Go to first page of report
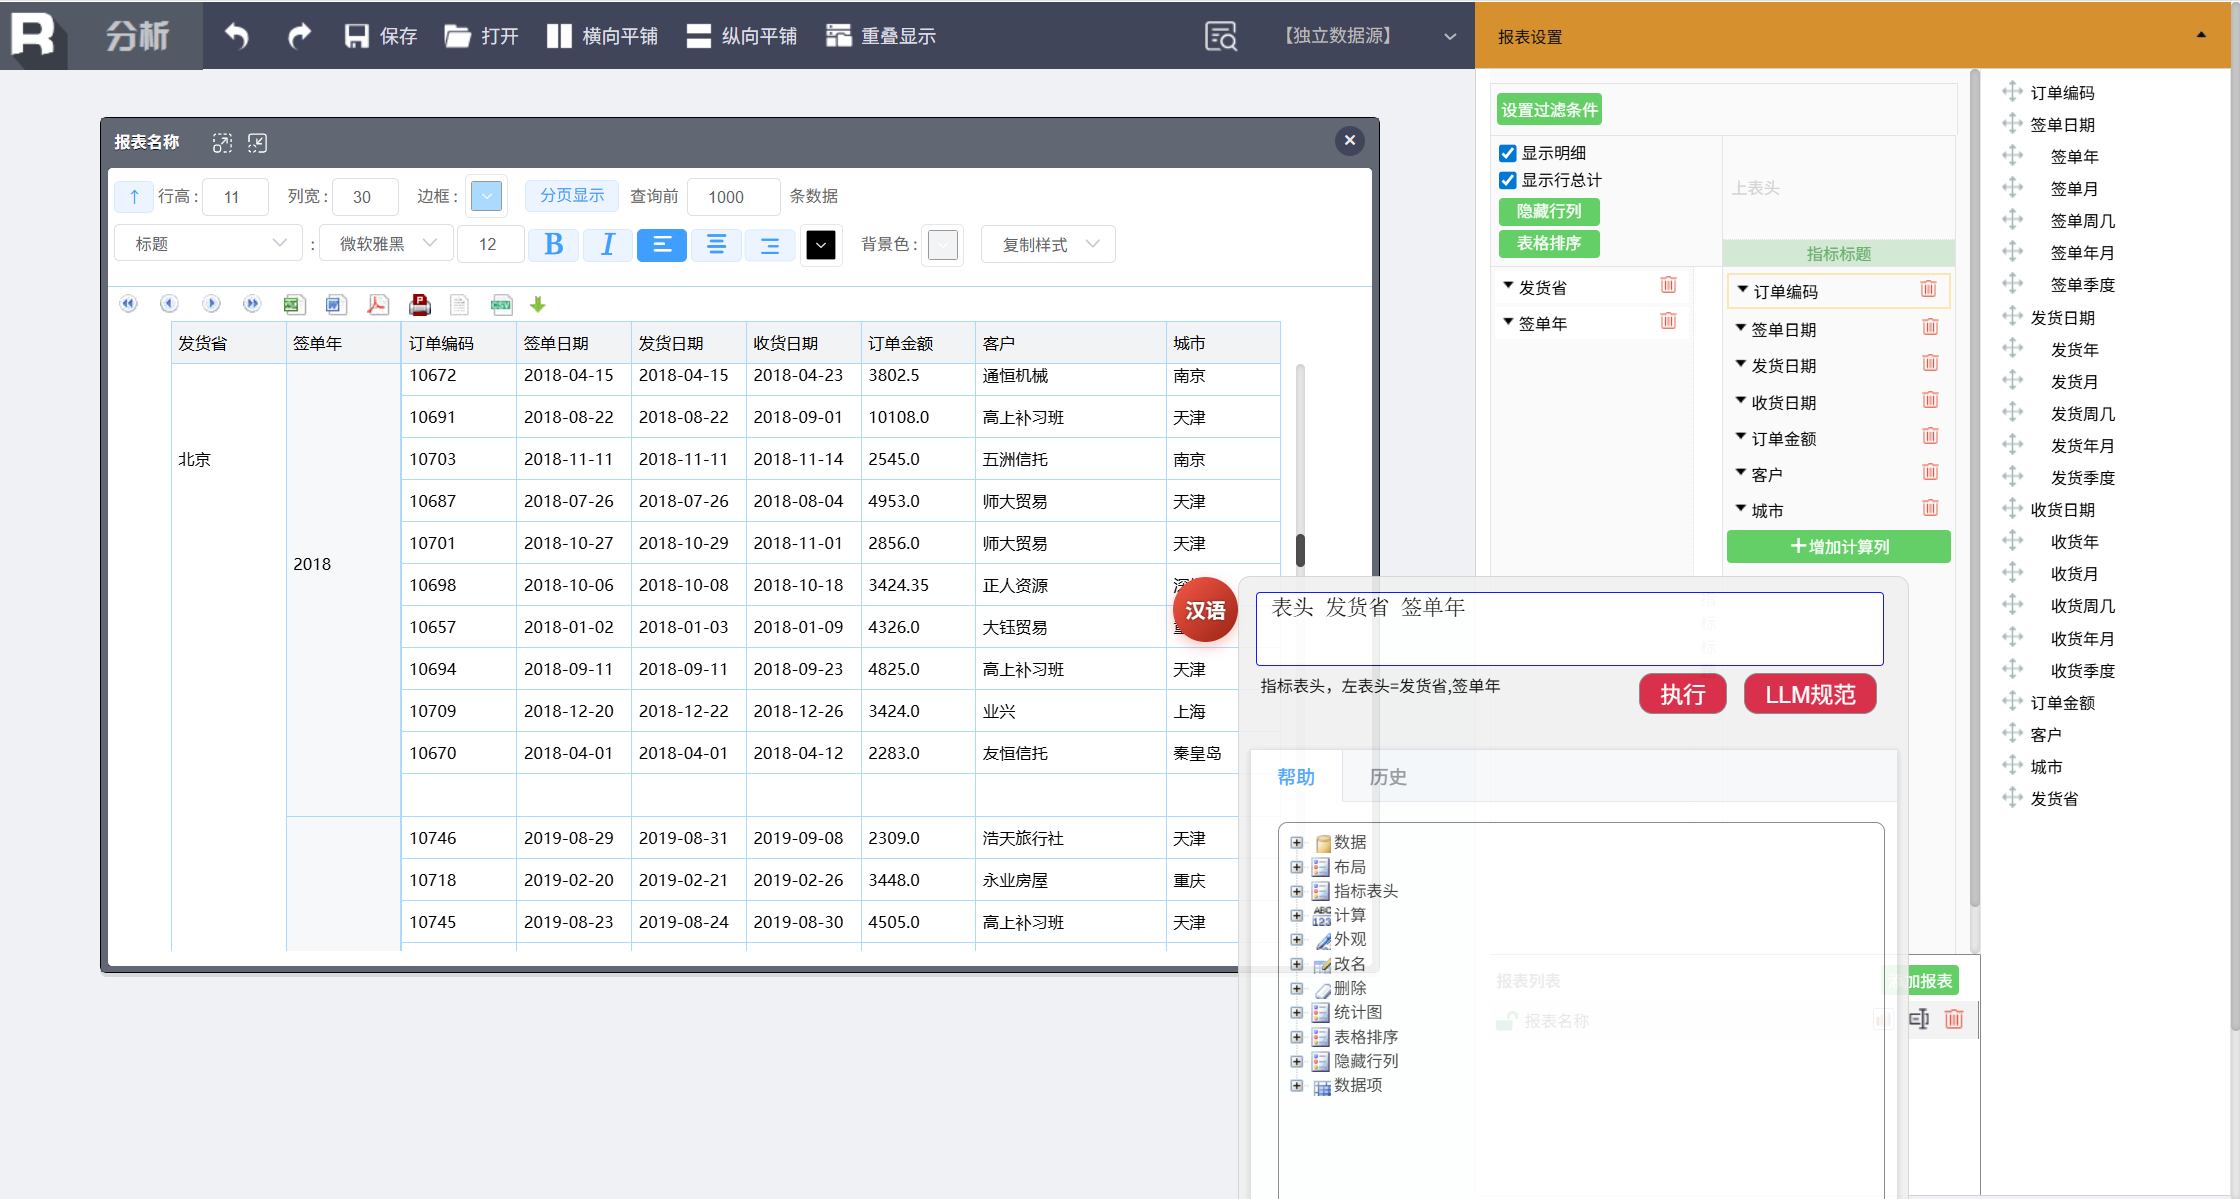Screen dimensions: 2240x1199 pos(128,304)
